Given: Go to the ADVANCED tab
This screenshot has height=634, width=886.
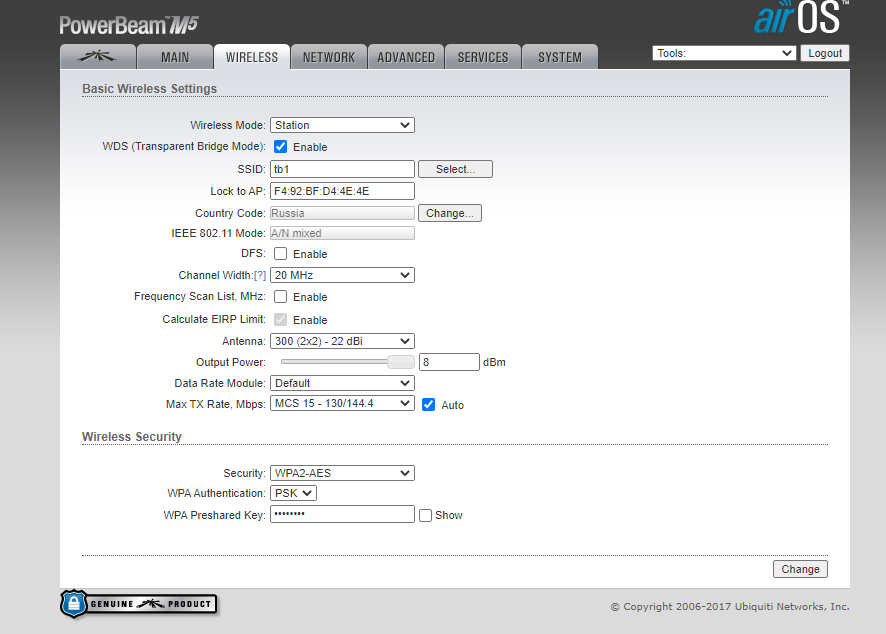Looking at the screenshot, I should point(406,57).
